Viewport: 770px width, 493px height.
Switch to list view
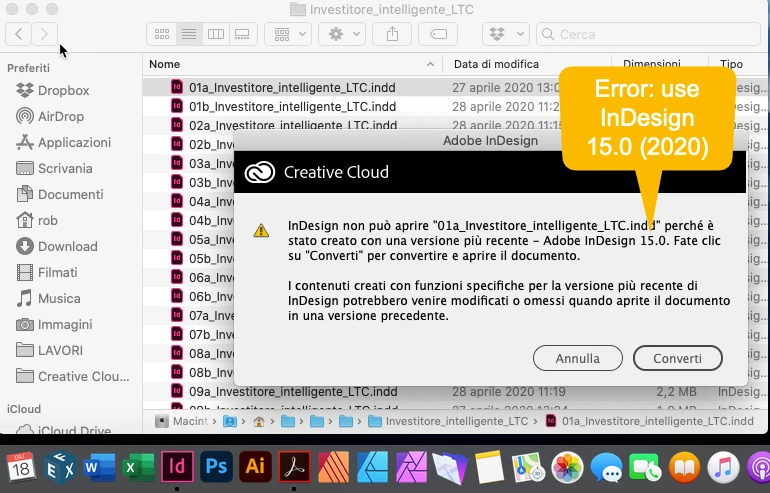pyautogui.click(x=189, y=34)
